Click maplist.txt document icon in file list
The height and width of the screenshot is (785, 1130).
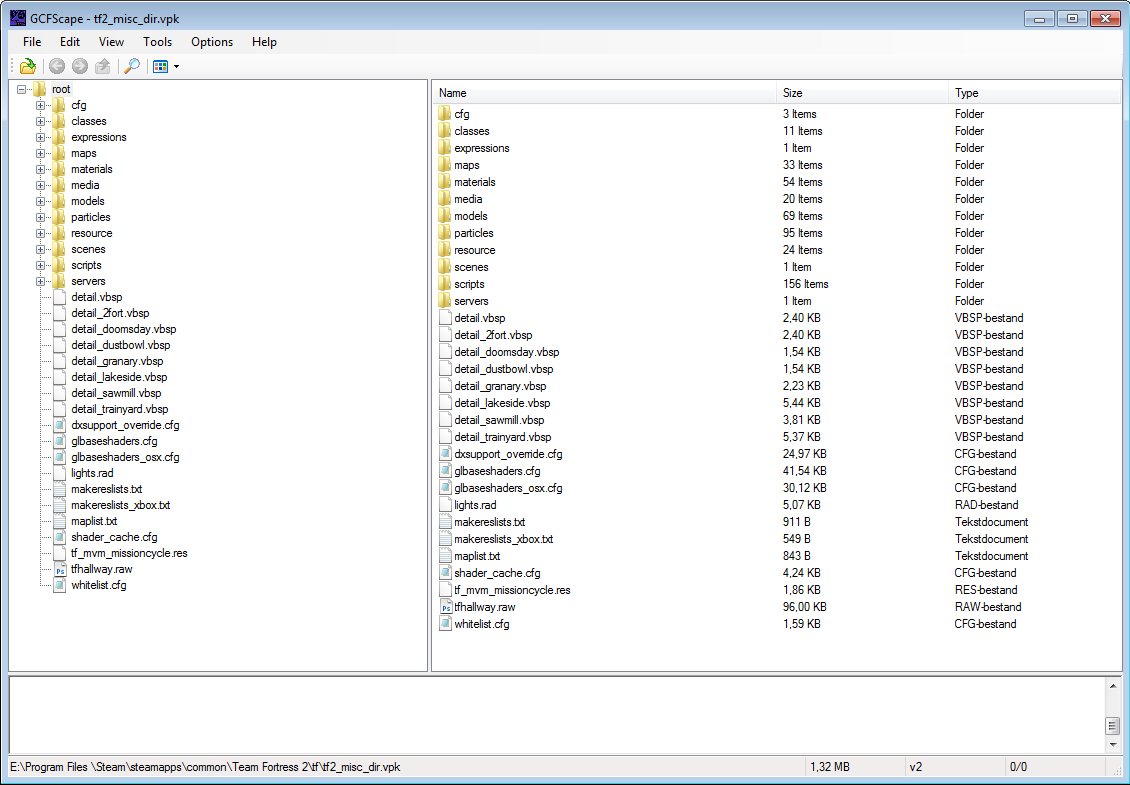click(x=445, y=556)
